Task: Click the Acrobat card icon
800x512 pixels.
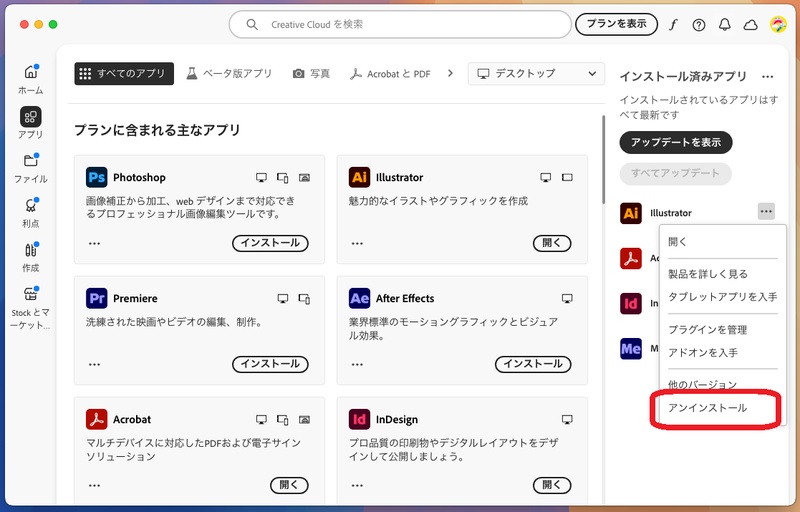Action: tap(96, 419)
